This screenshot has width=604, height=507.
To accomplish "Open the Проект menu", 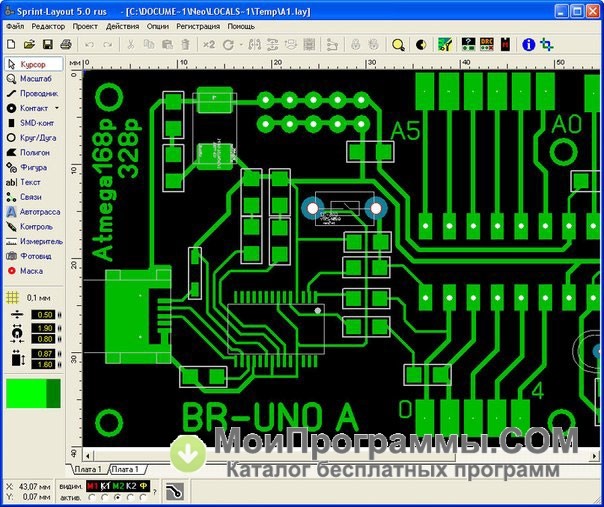I will point(85,26).
